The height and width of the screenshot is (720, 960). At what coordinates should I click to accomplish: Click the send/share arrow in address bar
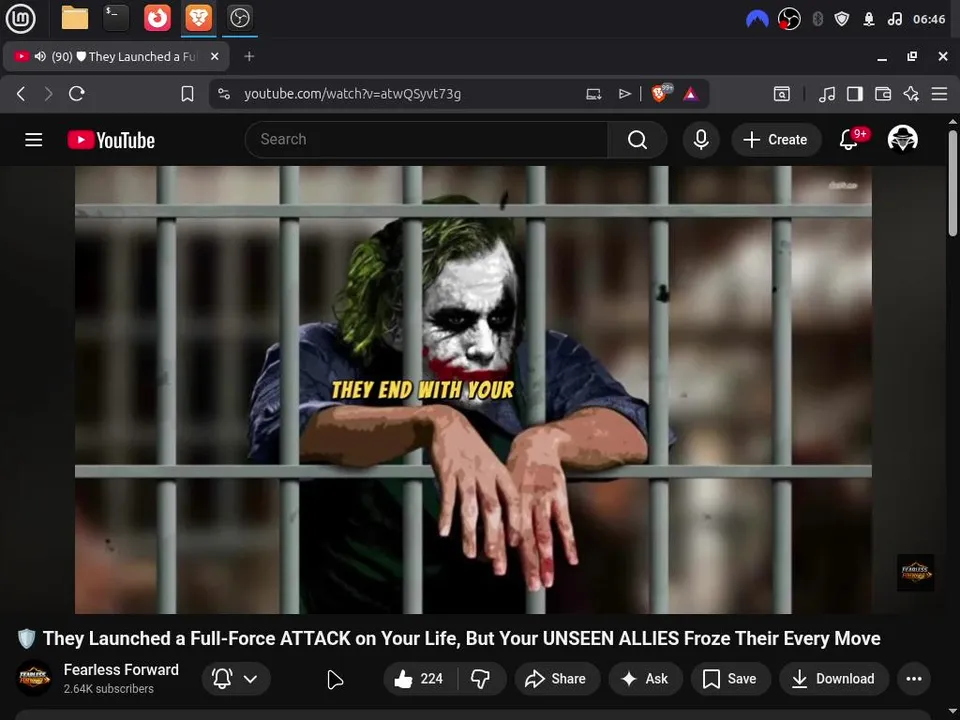[x=624, y=94]
